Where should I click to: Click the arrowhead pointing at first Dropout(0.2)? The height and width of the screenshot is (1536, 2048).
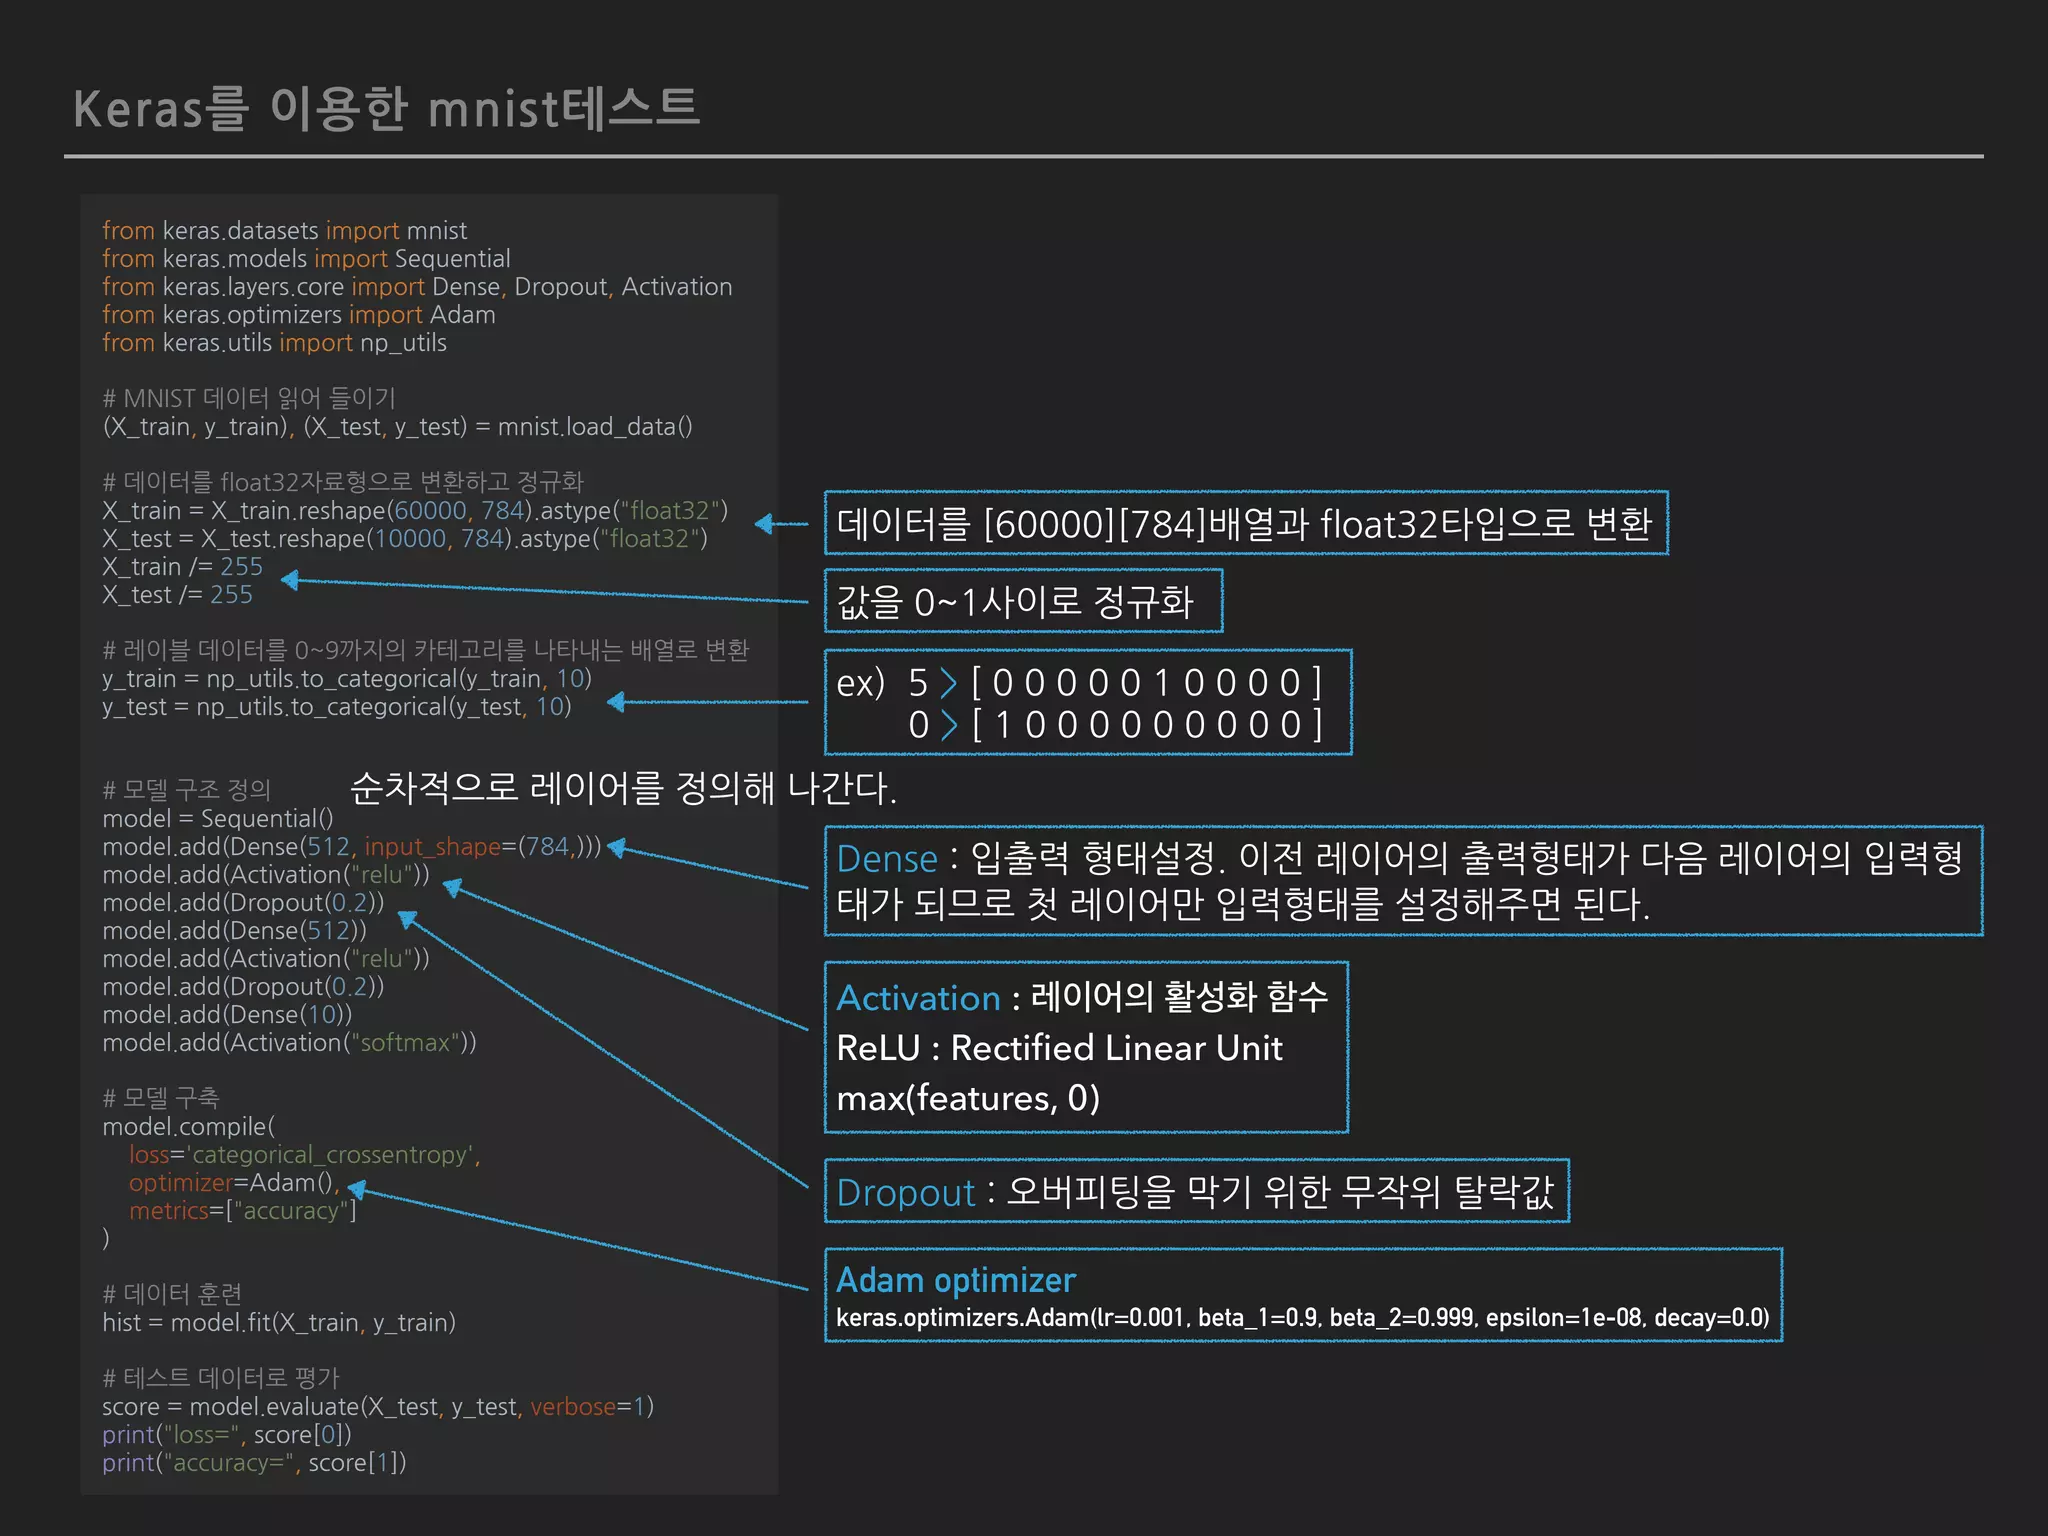408,918
